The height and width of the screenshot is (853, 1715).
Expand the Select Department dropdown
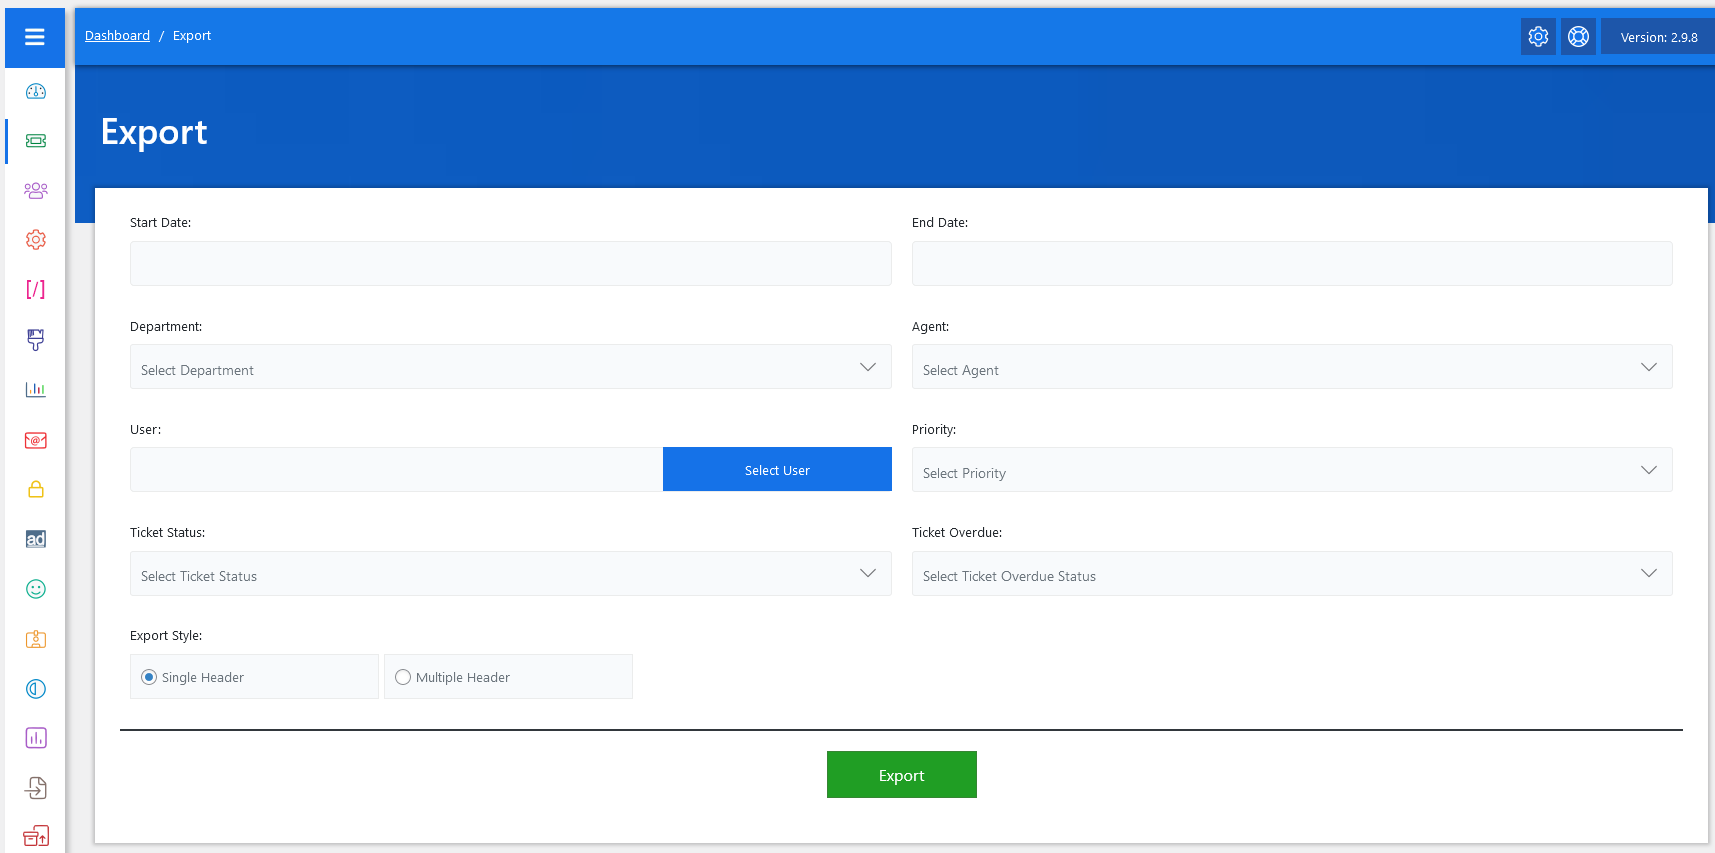(x=510, y=367)
